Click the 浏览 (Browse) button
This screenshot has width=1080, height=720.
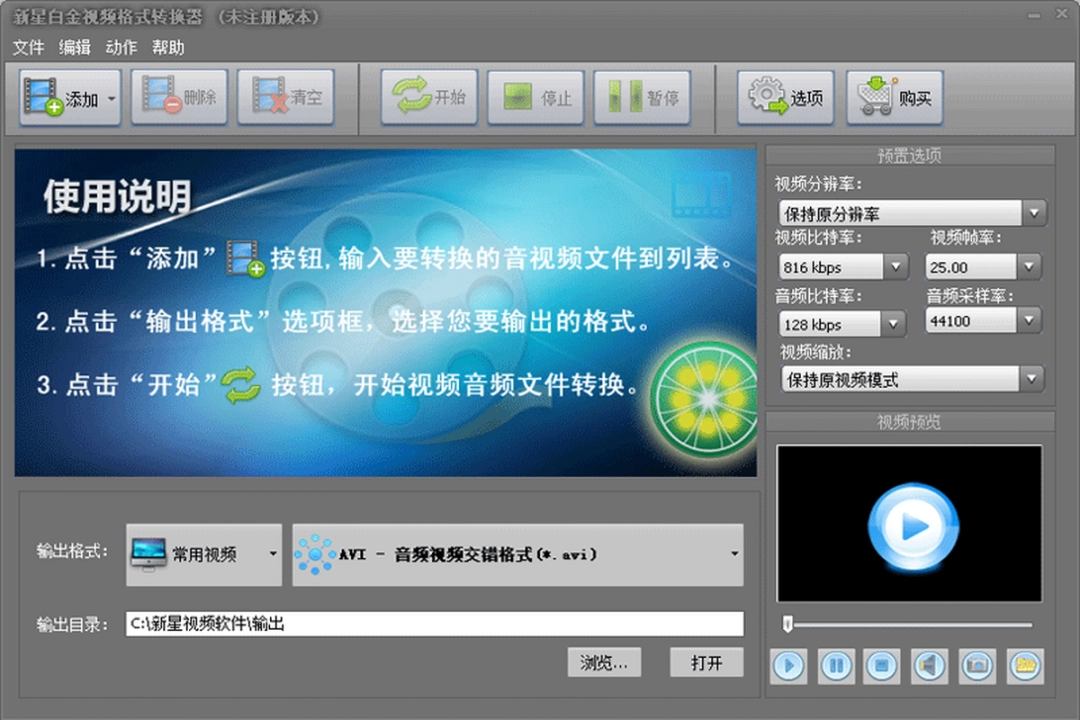pos(604,662)
